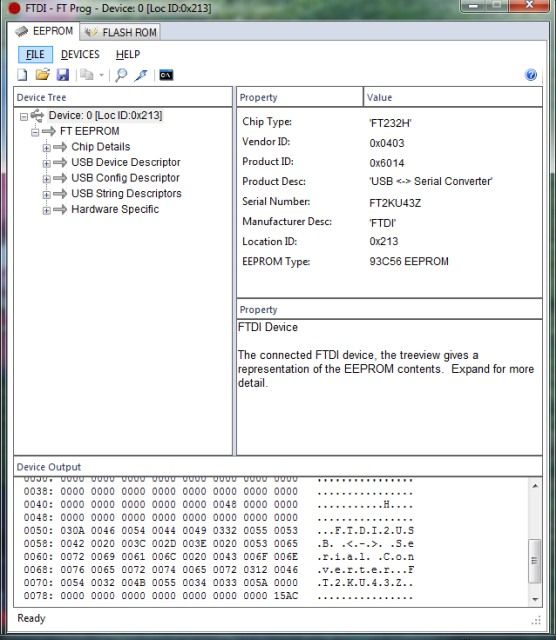Expand the USB String Descriptors node
The image size is (556, 640).
pos(47,195)
